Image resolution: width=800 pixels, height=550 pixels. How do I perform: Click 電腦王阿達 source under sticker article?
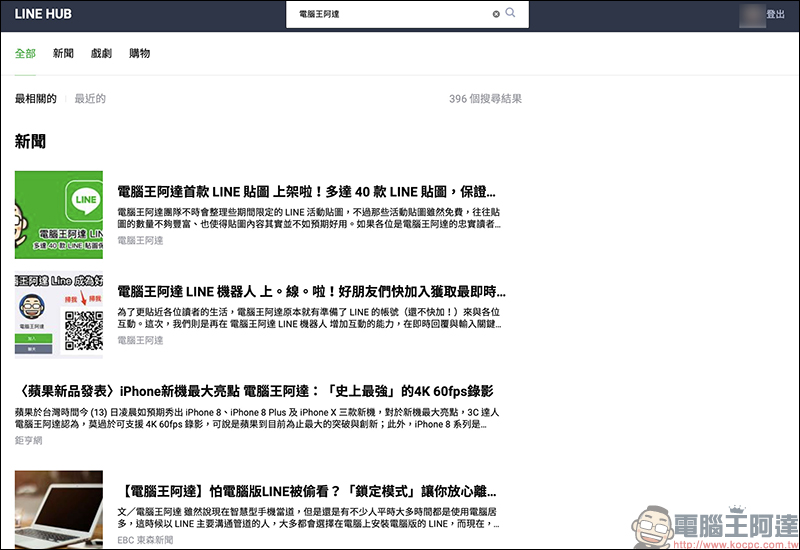click(140, 240)
